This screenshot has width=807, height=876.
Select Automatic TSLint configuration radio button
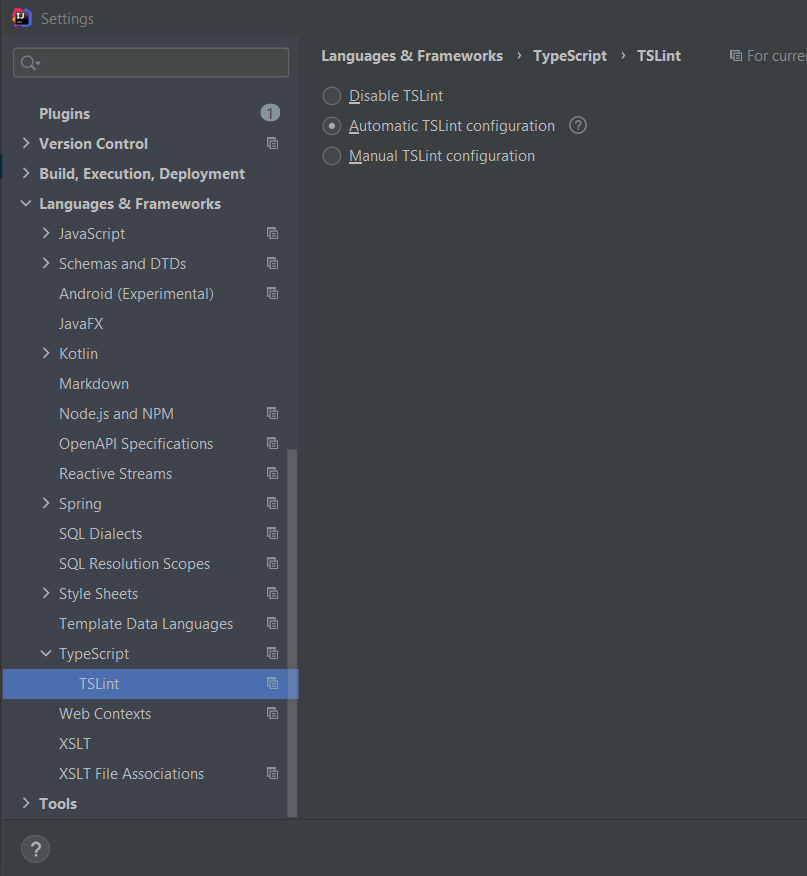331,126
